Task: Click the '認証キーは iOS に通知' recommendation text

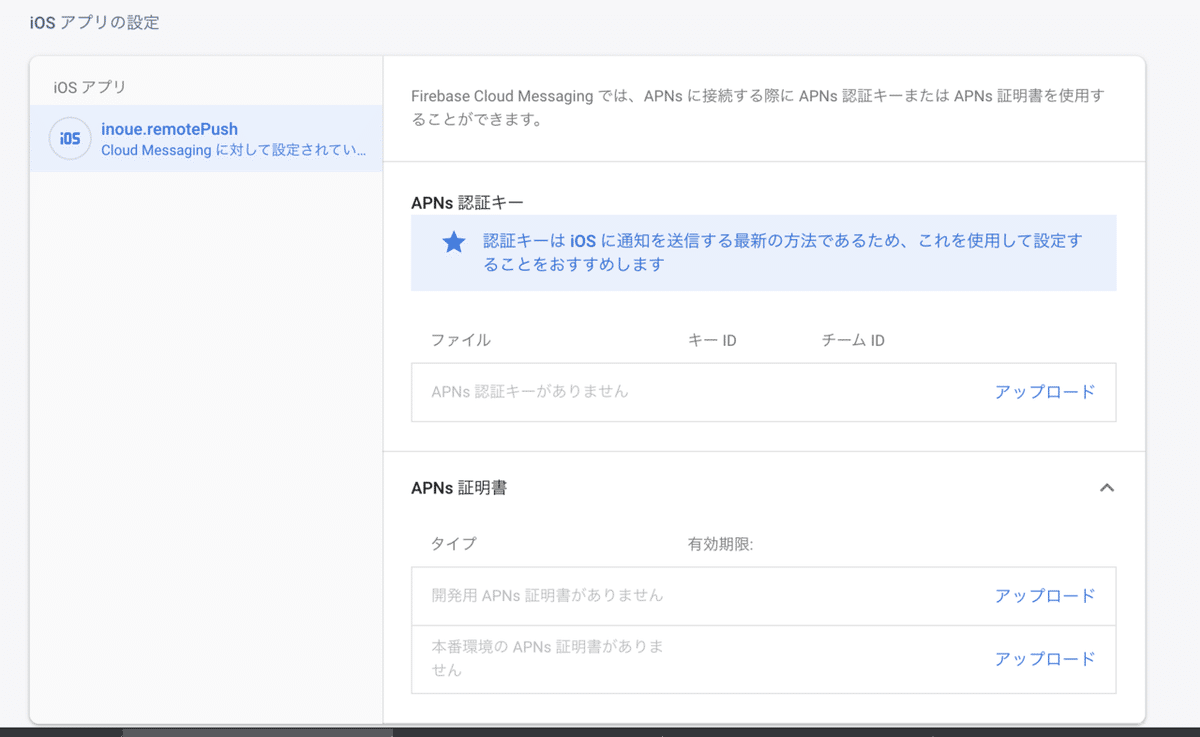Action: pos(783,253)
